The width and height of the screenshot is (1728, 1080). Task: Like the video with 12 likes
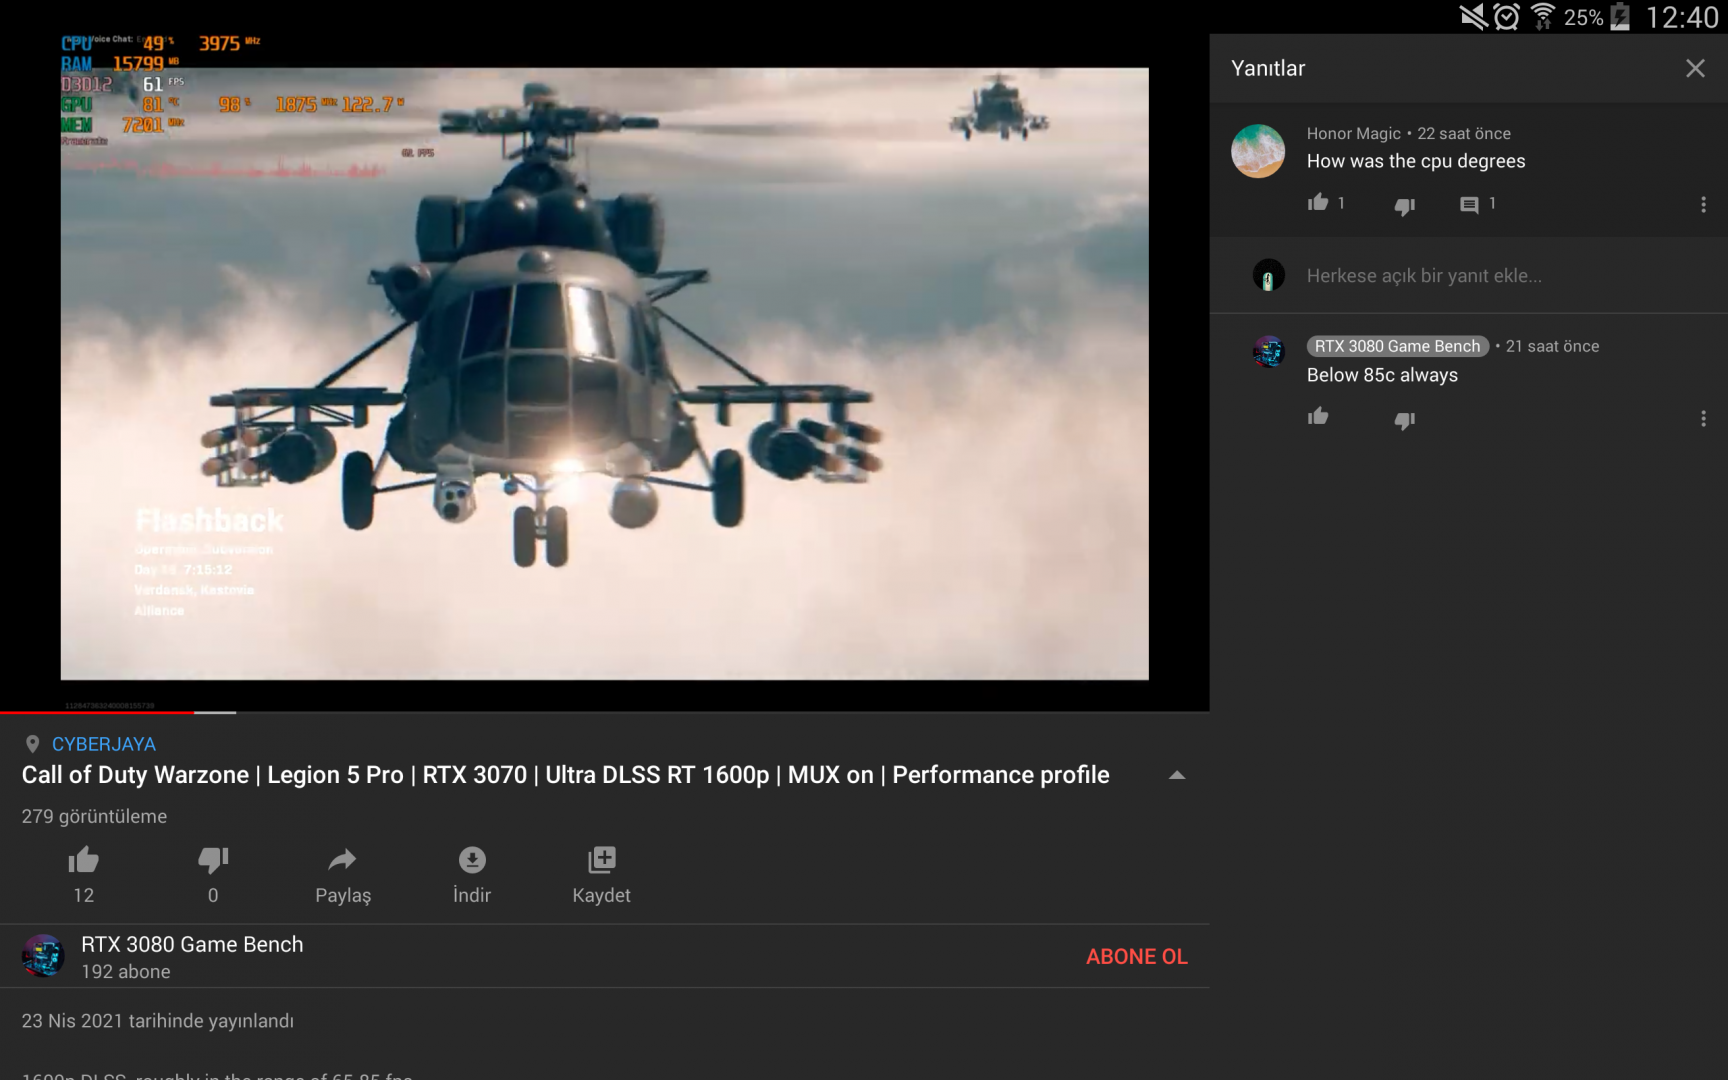pyautogui.click(x=83, y=860)
